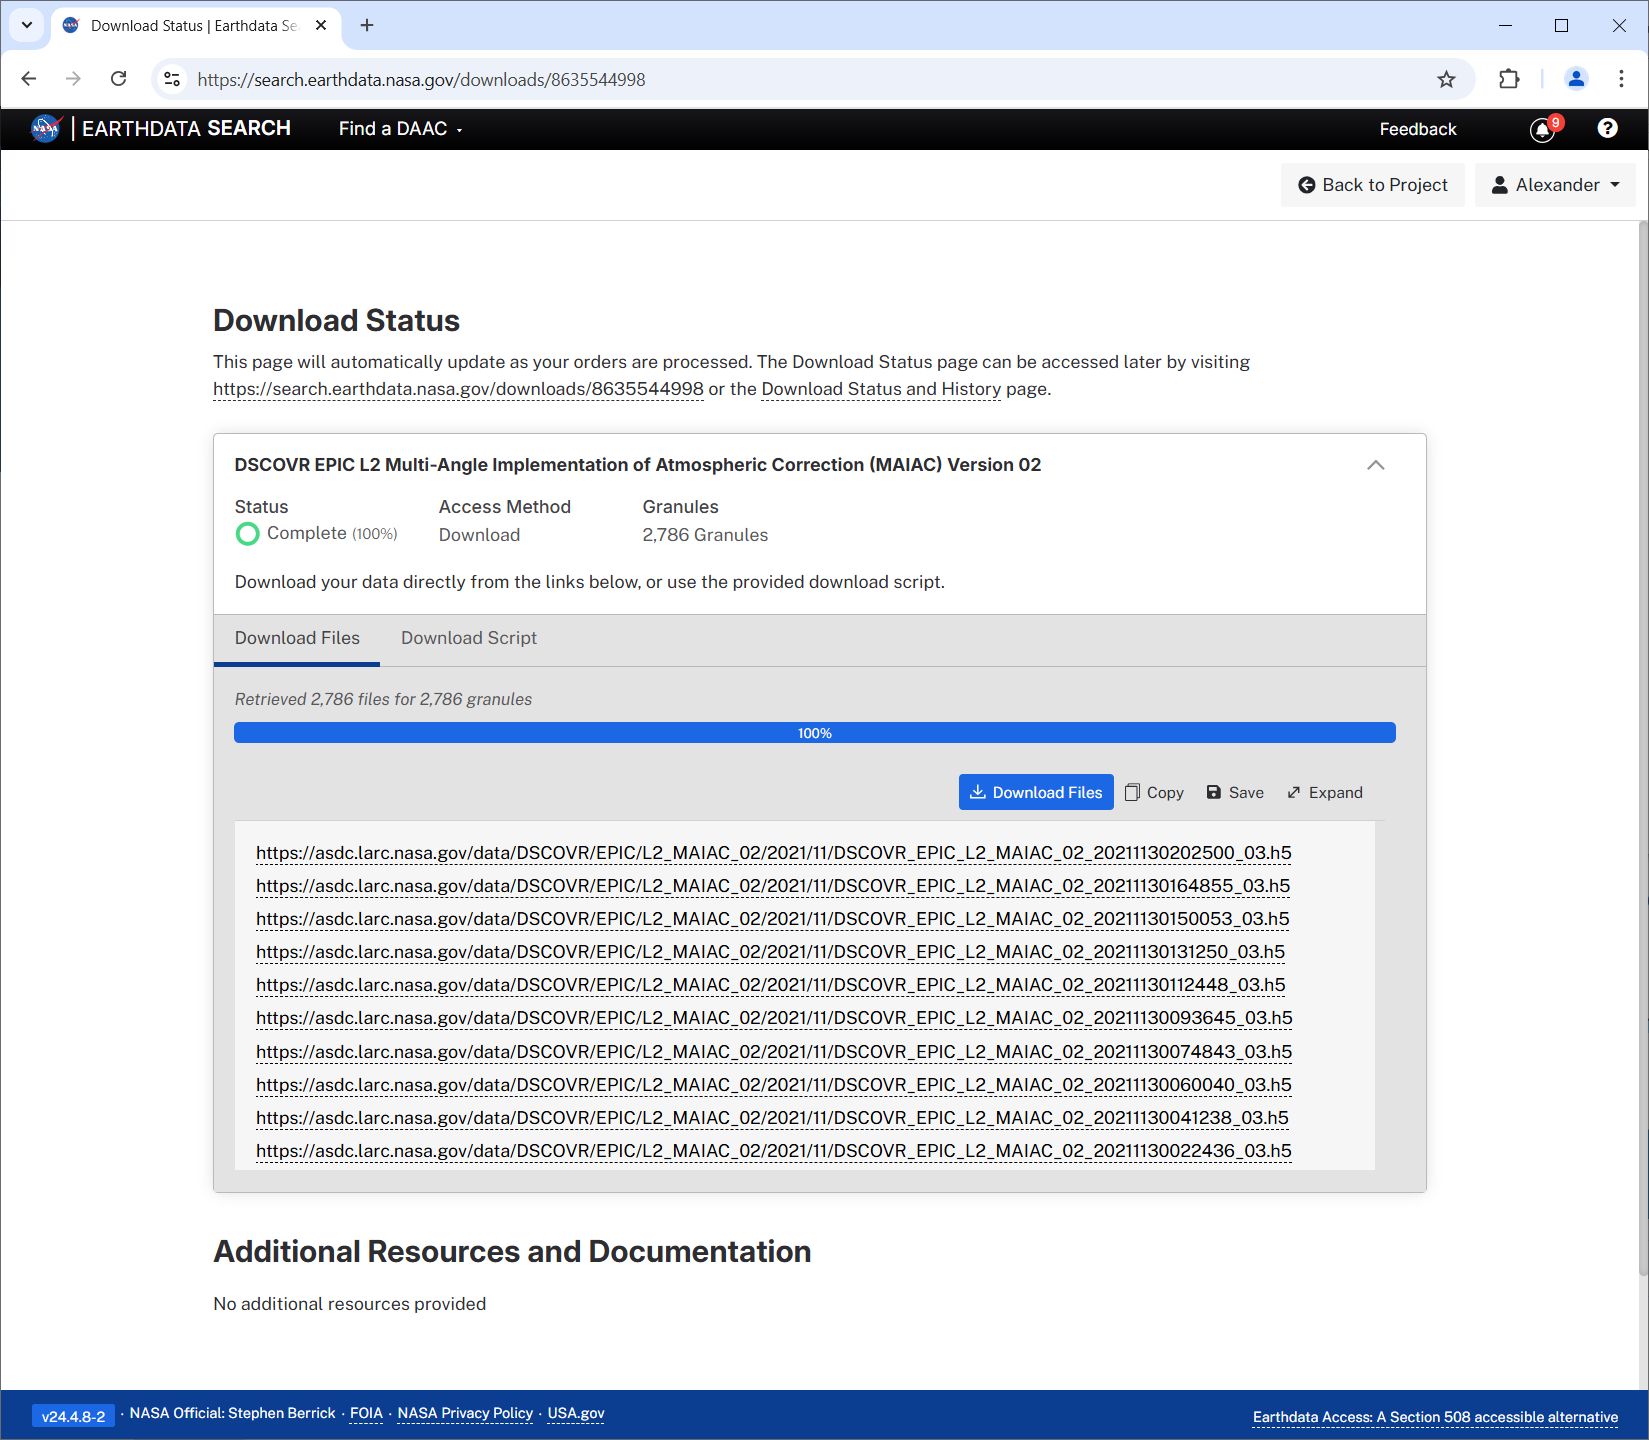The width and height of the screenshot is (1649, 1440).
Task: Open the browser extensions puzzle icon
Action: tap(1509, 79)
